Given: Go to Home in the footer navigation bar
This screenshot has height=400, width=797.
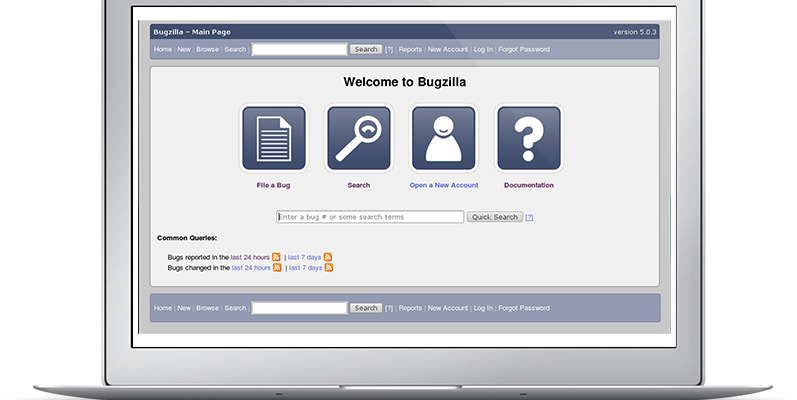Looking at the screenshot, I should pyautogui.click(x=163, y=308).
